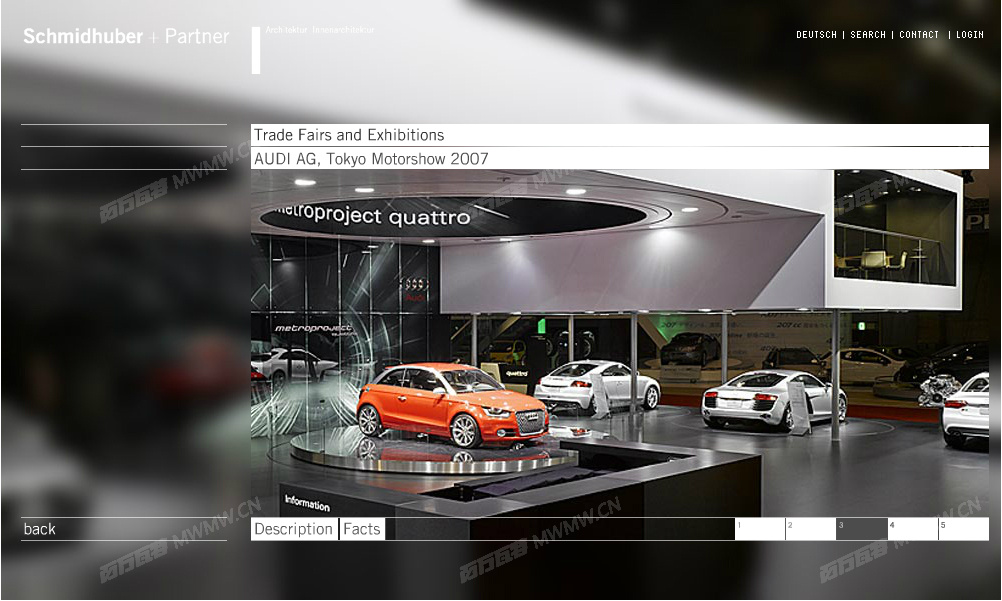Show image number 1

760,529
